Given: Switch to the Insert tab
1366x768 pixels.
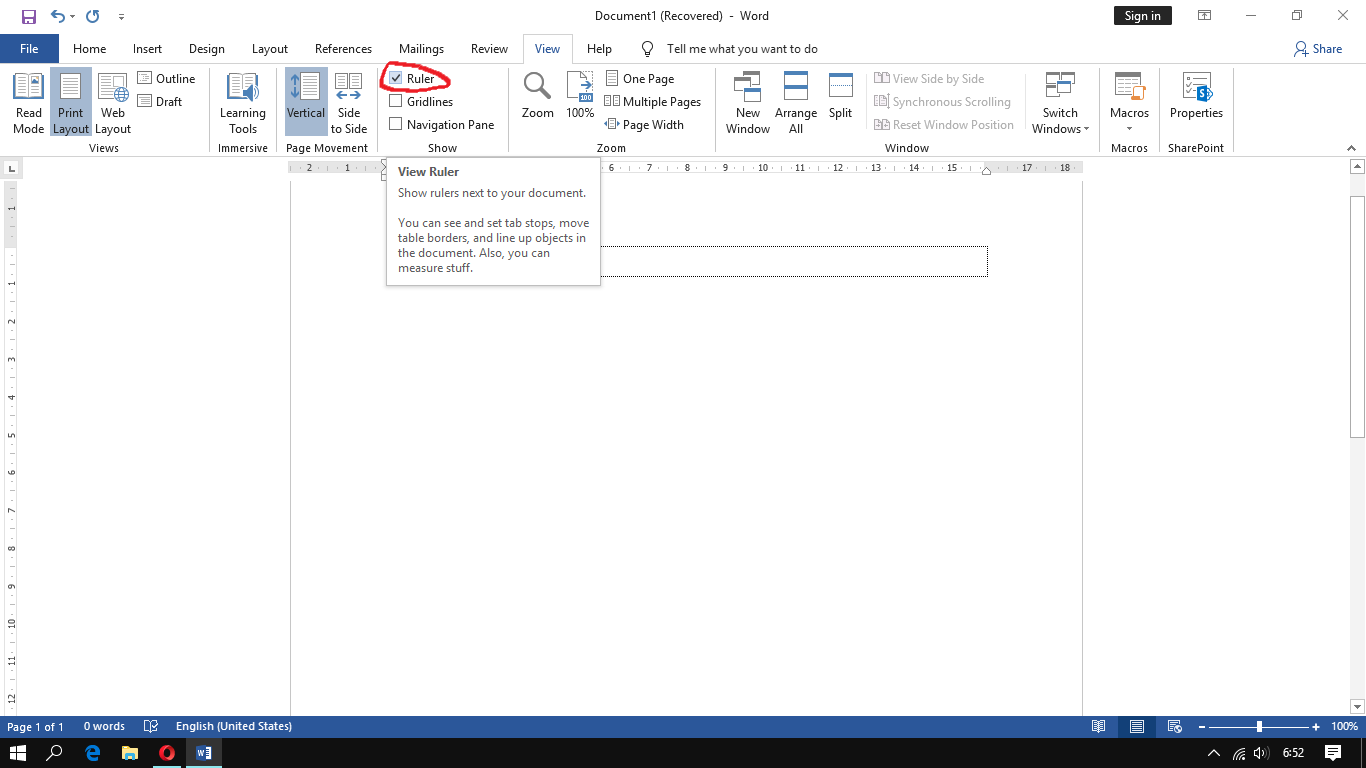Looking at the screenshot, I should [147, 49].
